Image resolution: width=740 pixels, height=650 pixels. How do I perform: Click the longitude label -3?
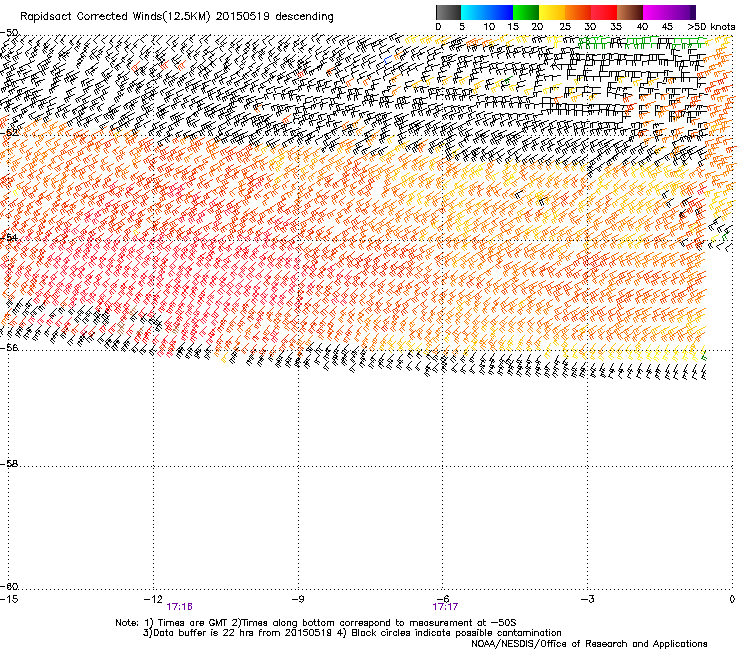click(x=588, y=599)
